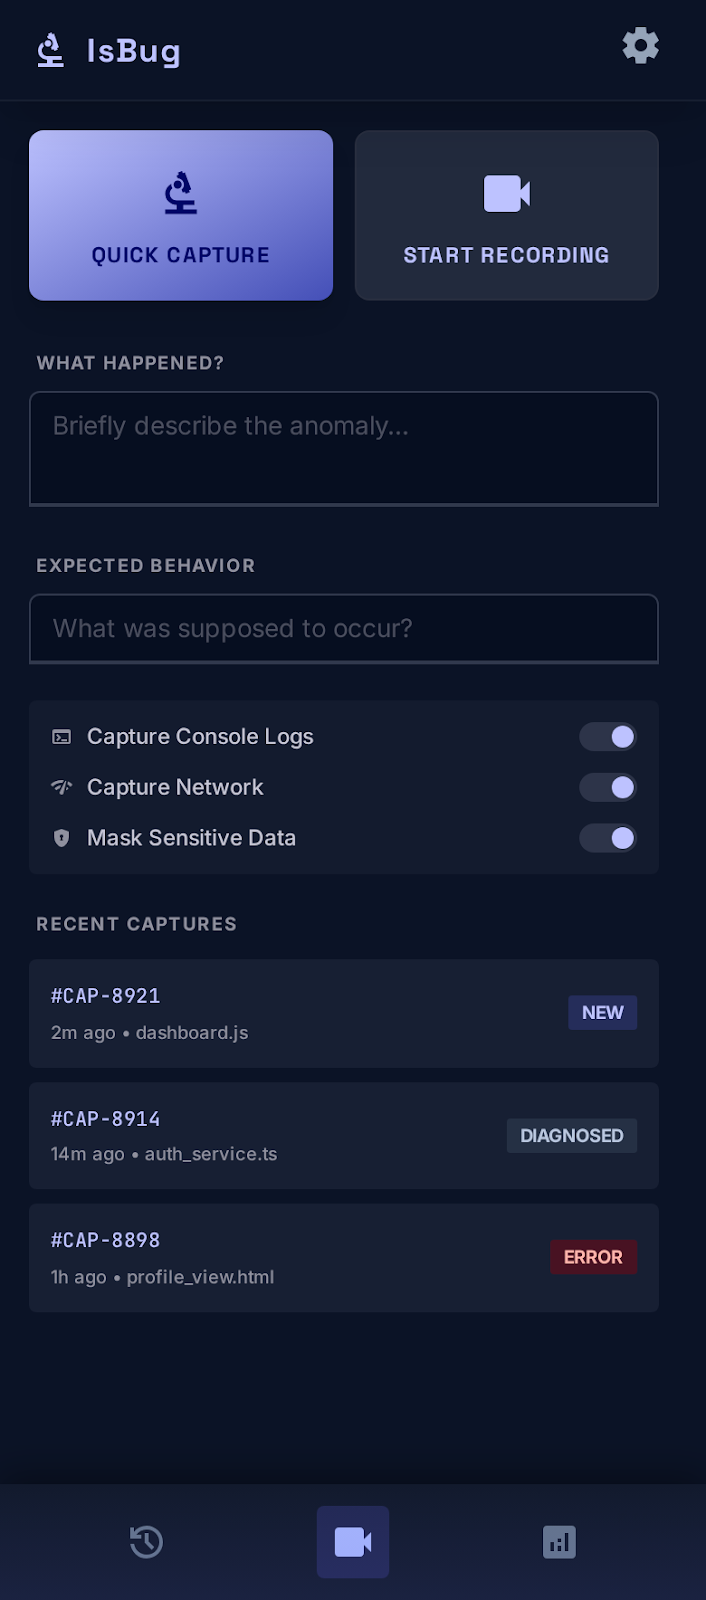The width and height of the screenshot is (706, 1600).
Task: Start a new screen recording
Action: [506, 215]
